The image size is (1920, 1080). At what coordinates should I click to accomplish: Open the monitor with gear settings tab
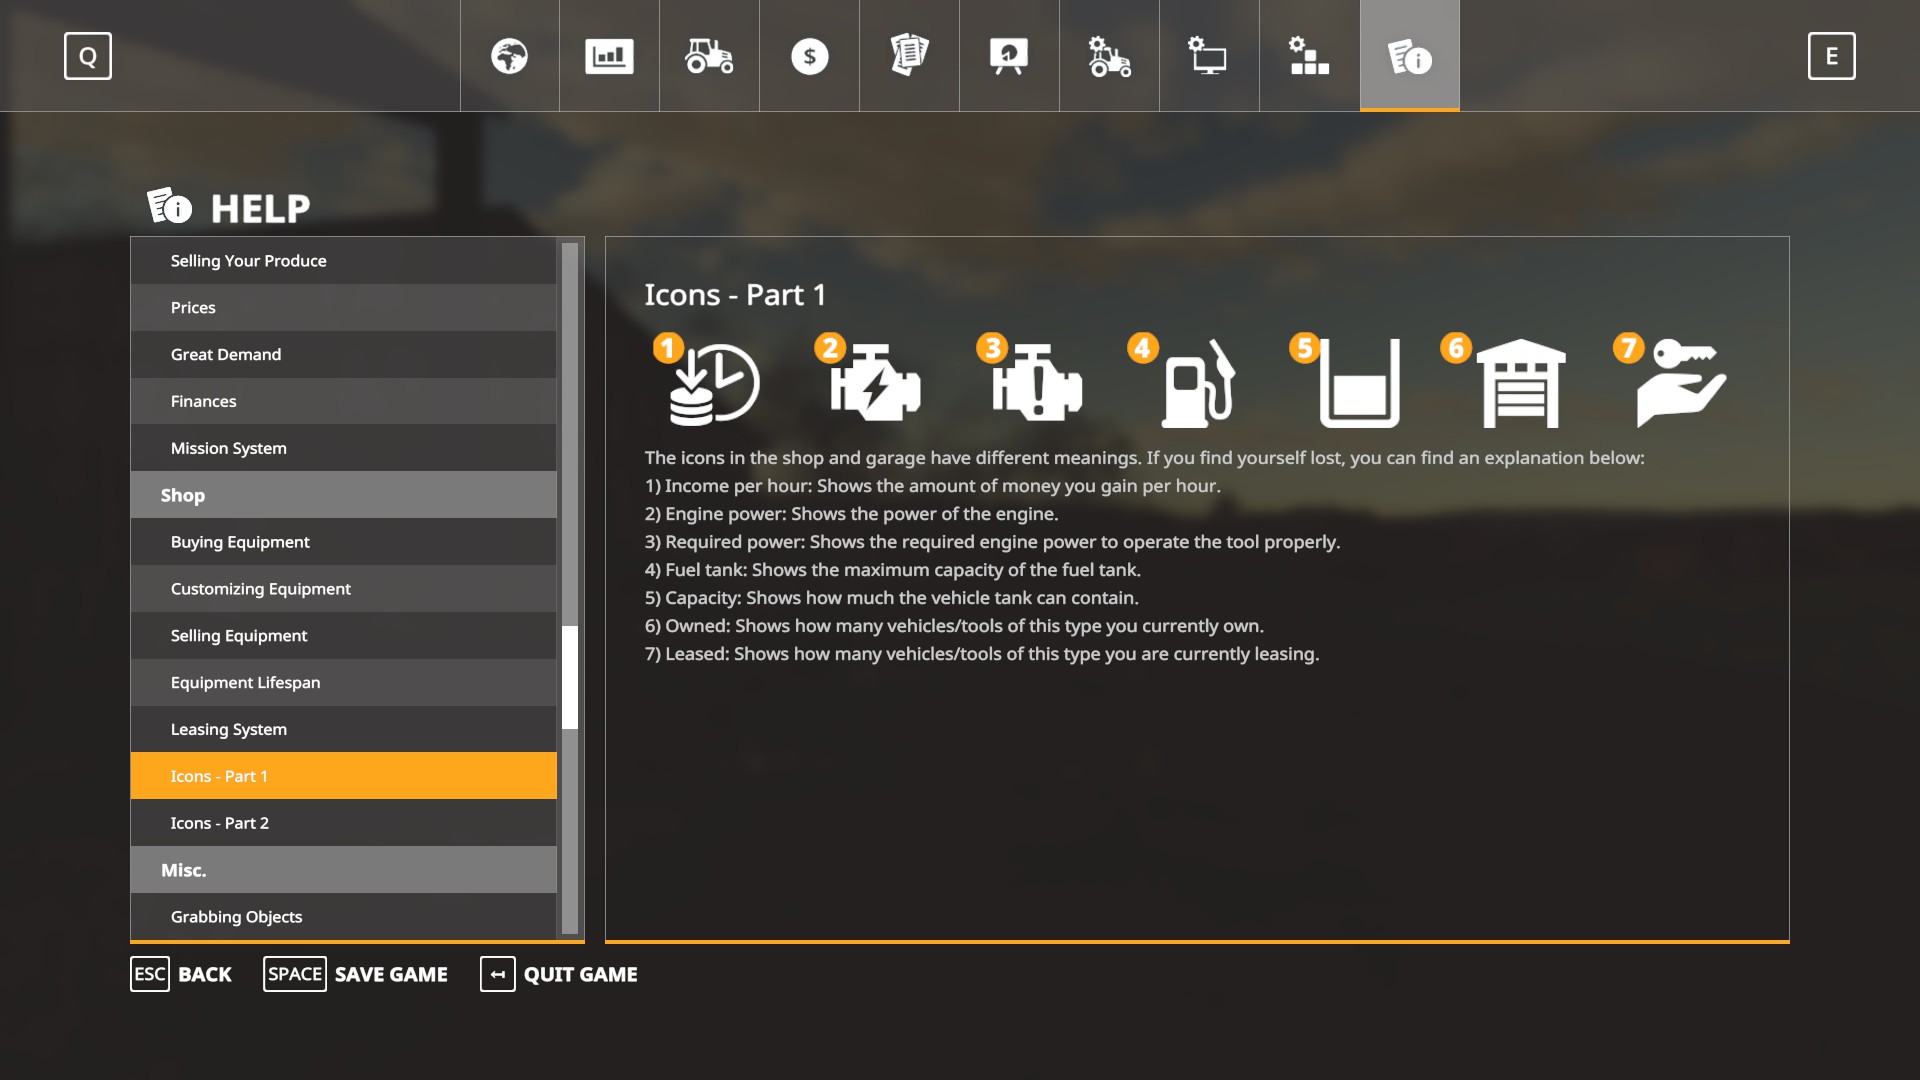1209,56
